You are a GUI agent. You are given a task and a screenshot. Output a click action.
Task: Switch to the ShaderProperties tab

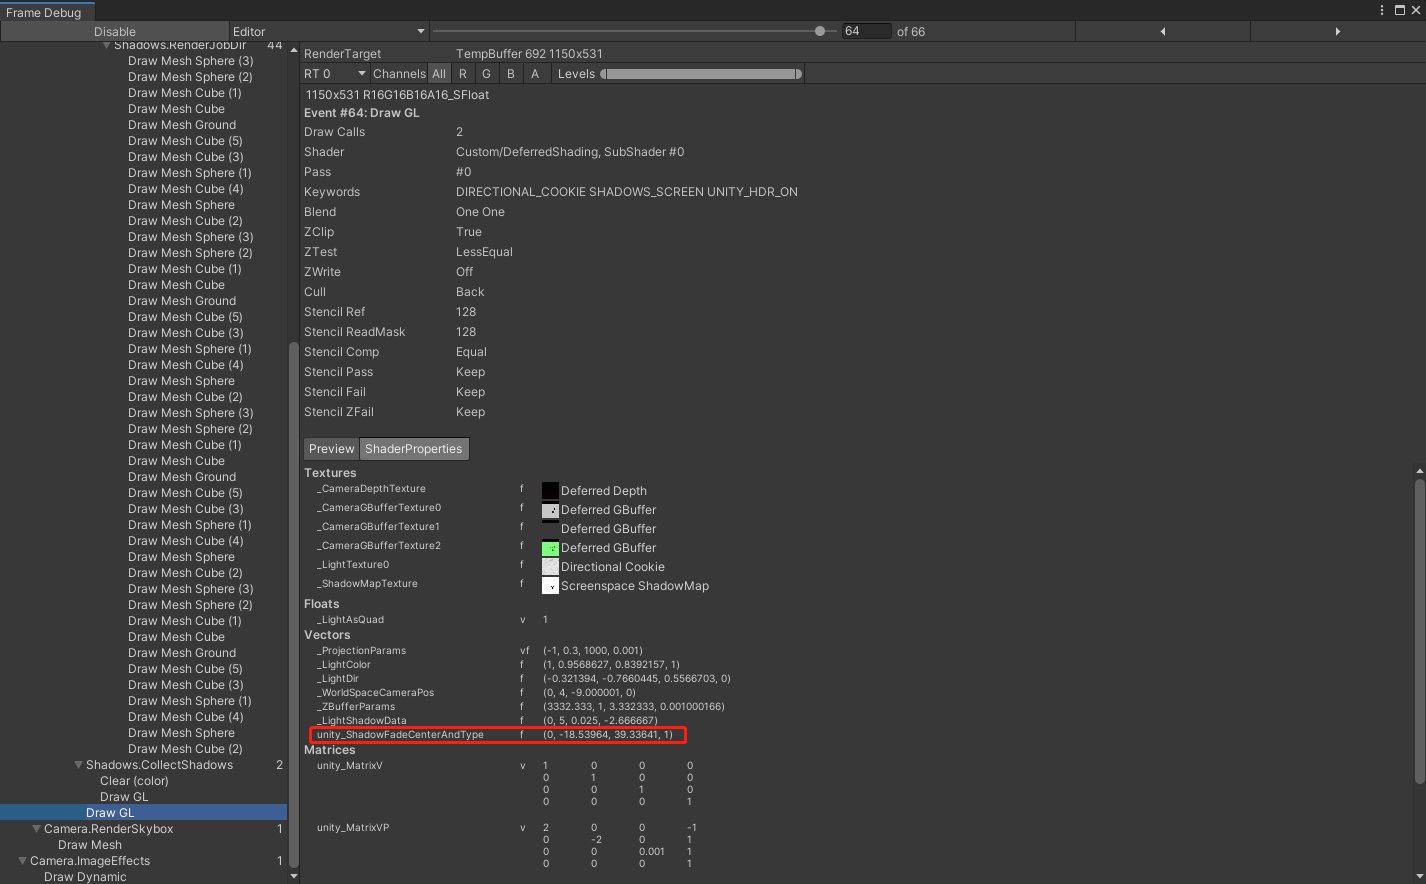[x=414, y=449]
